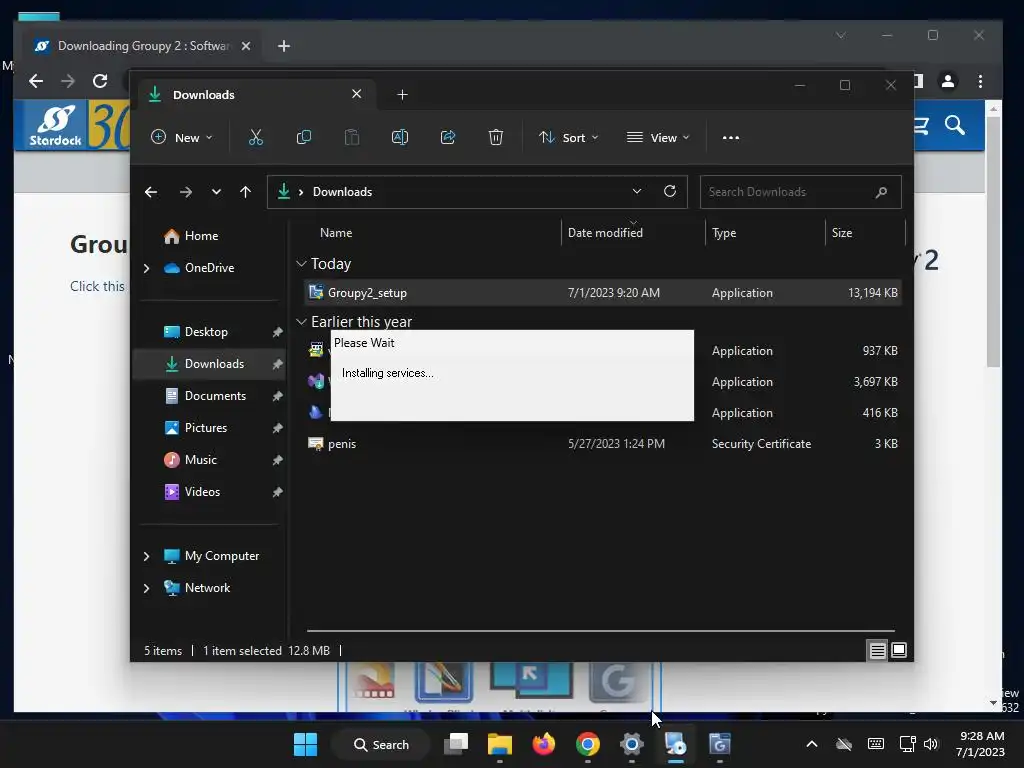Open Firefox from the taskbar
This screenshot has height=768, width=1024.
point(543,744)
